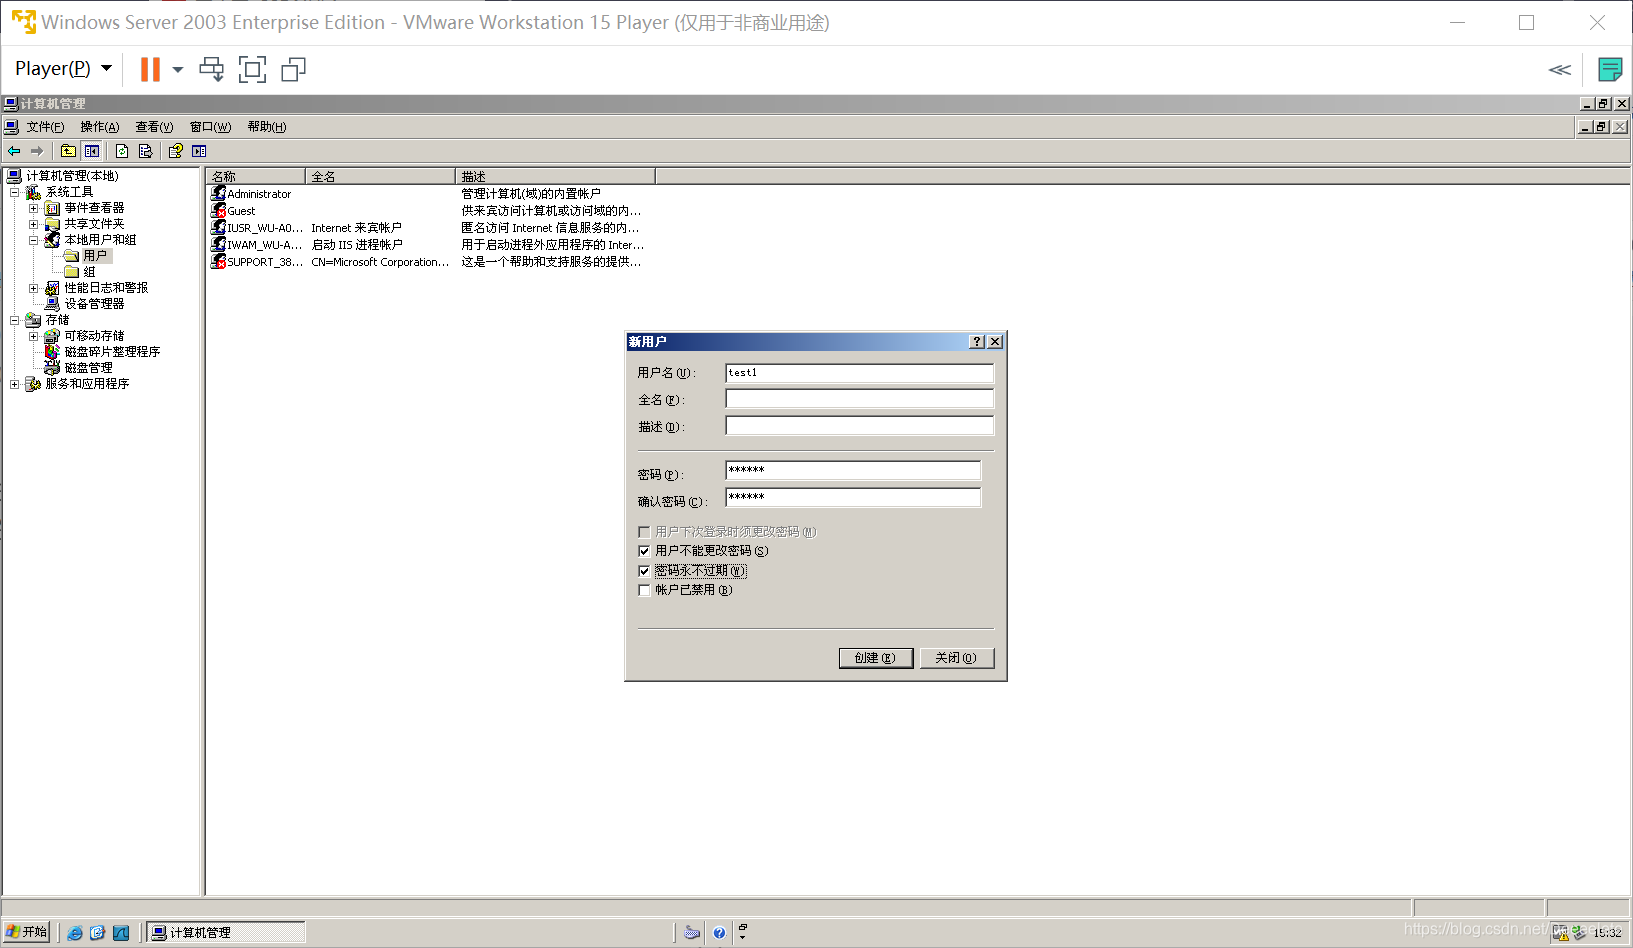
Task: Click the 计算机管理 taskbar button
Action: coord(227,933)
